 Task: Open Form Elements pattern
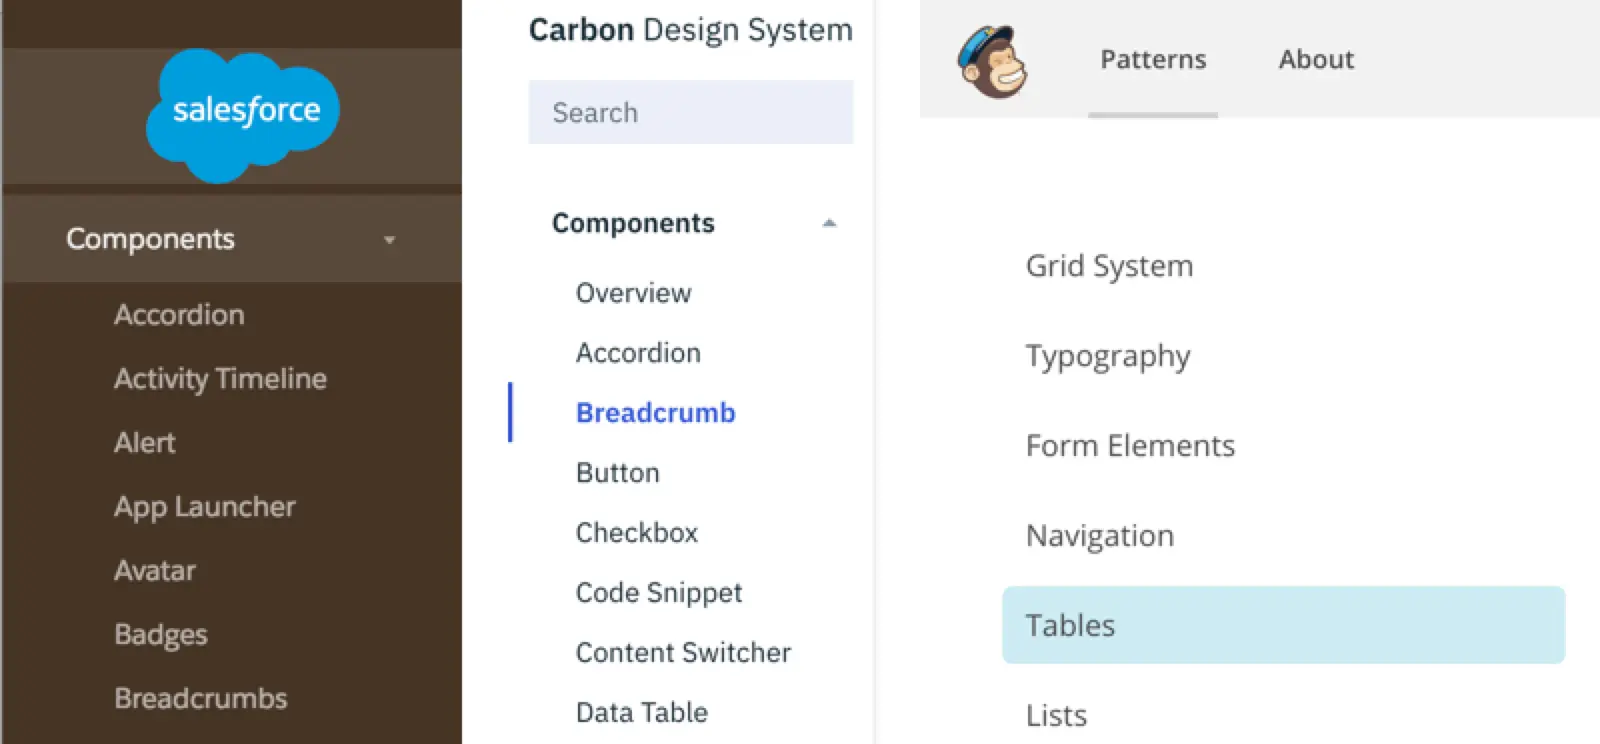coord(1130,446)
